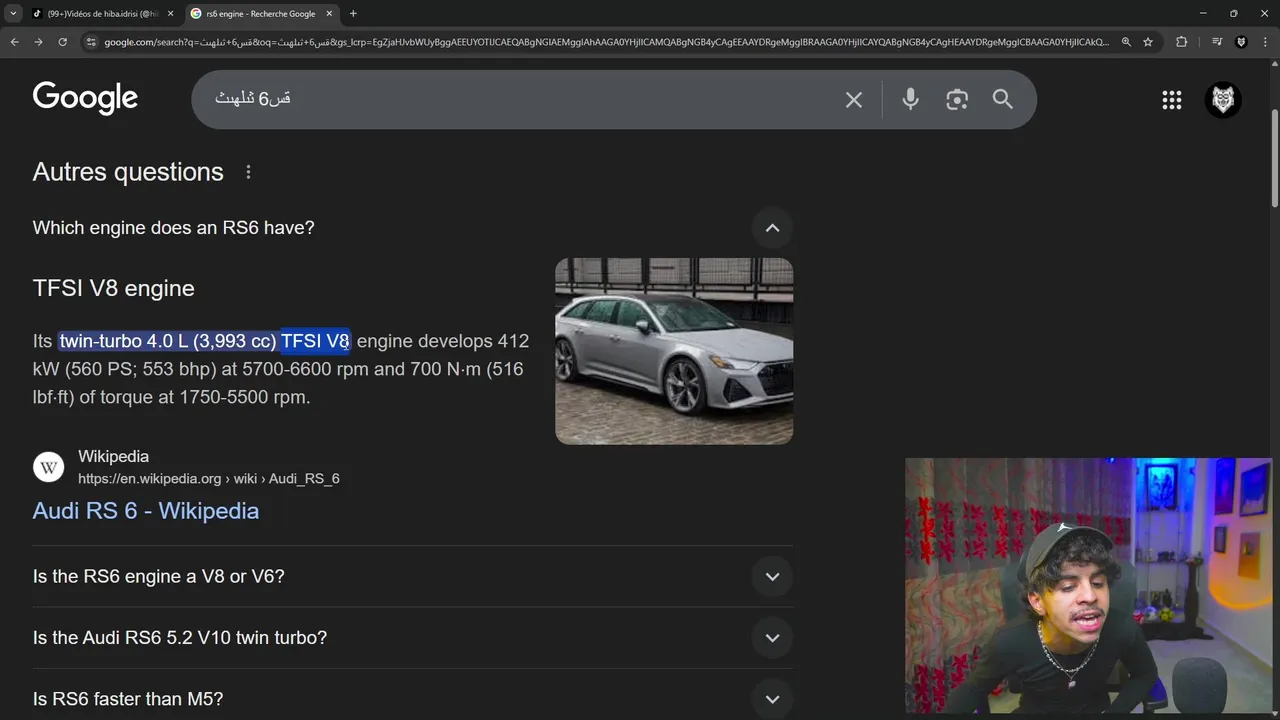1280x720 pixels.
Task: Click the browser address bar URL
Action: pyautogui.click(x=606, y=42)
